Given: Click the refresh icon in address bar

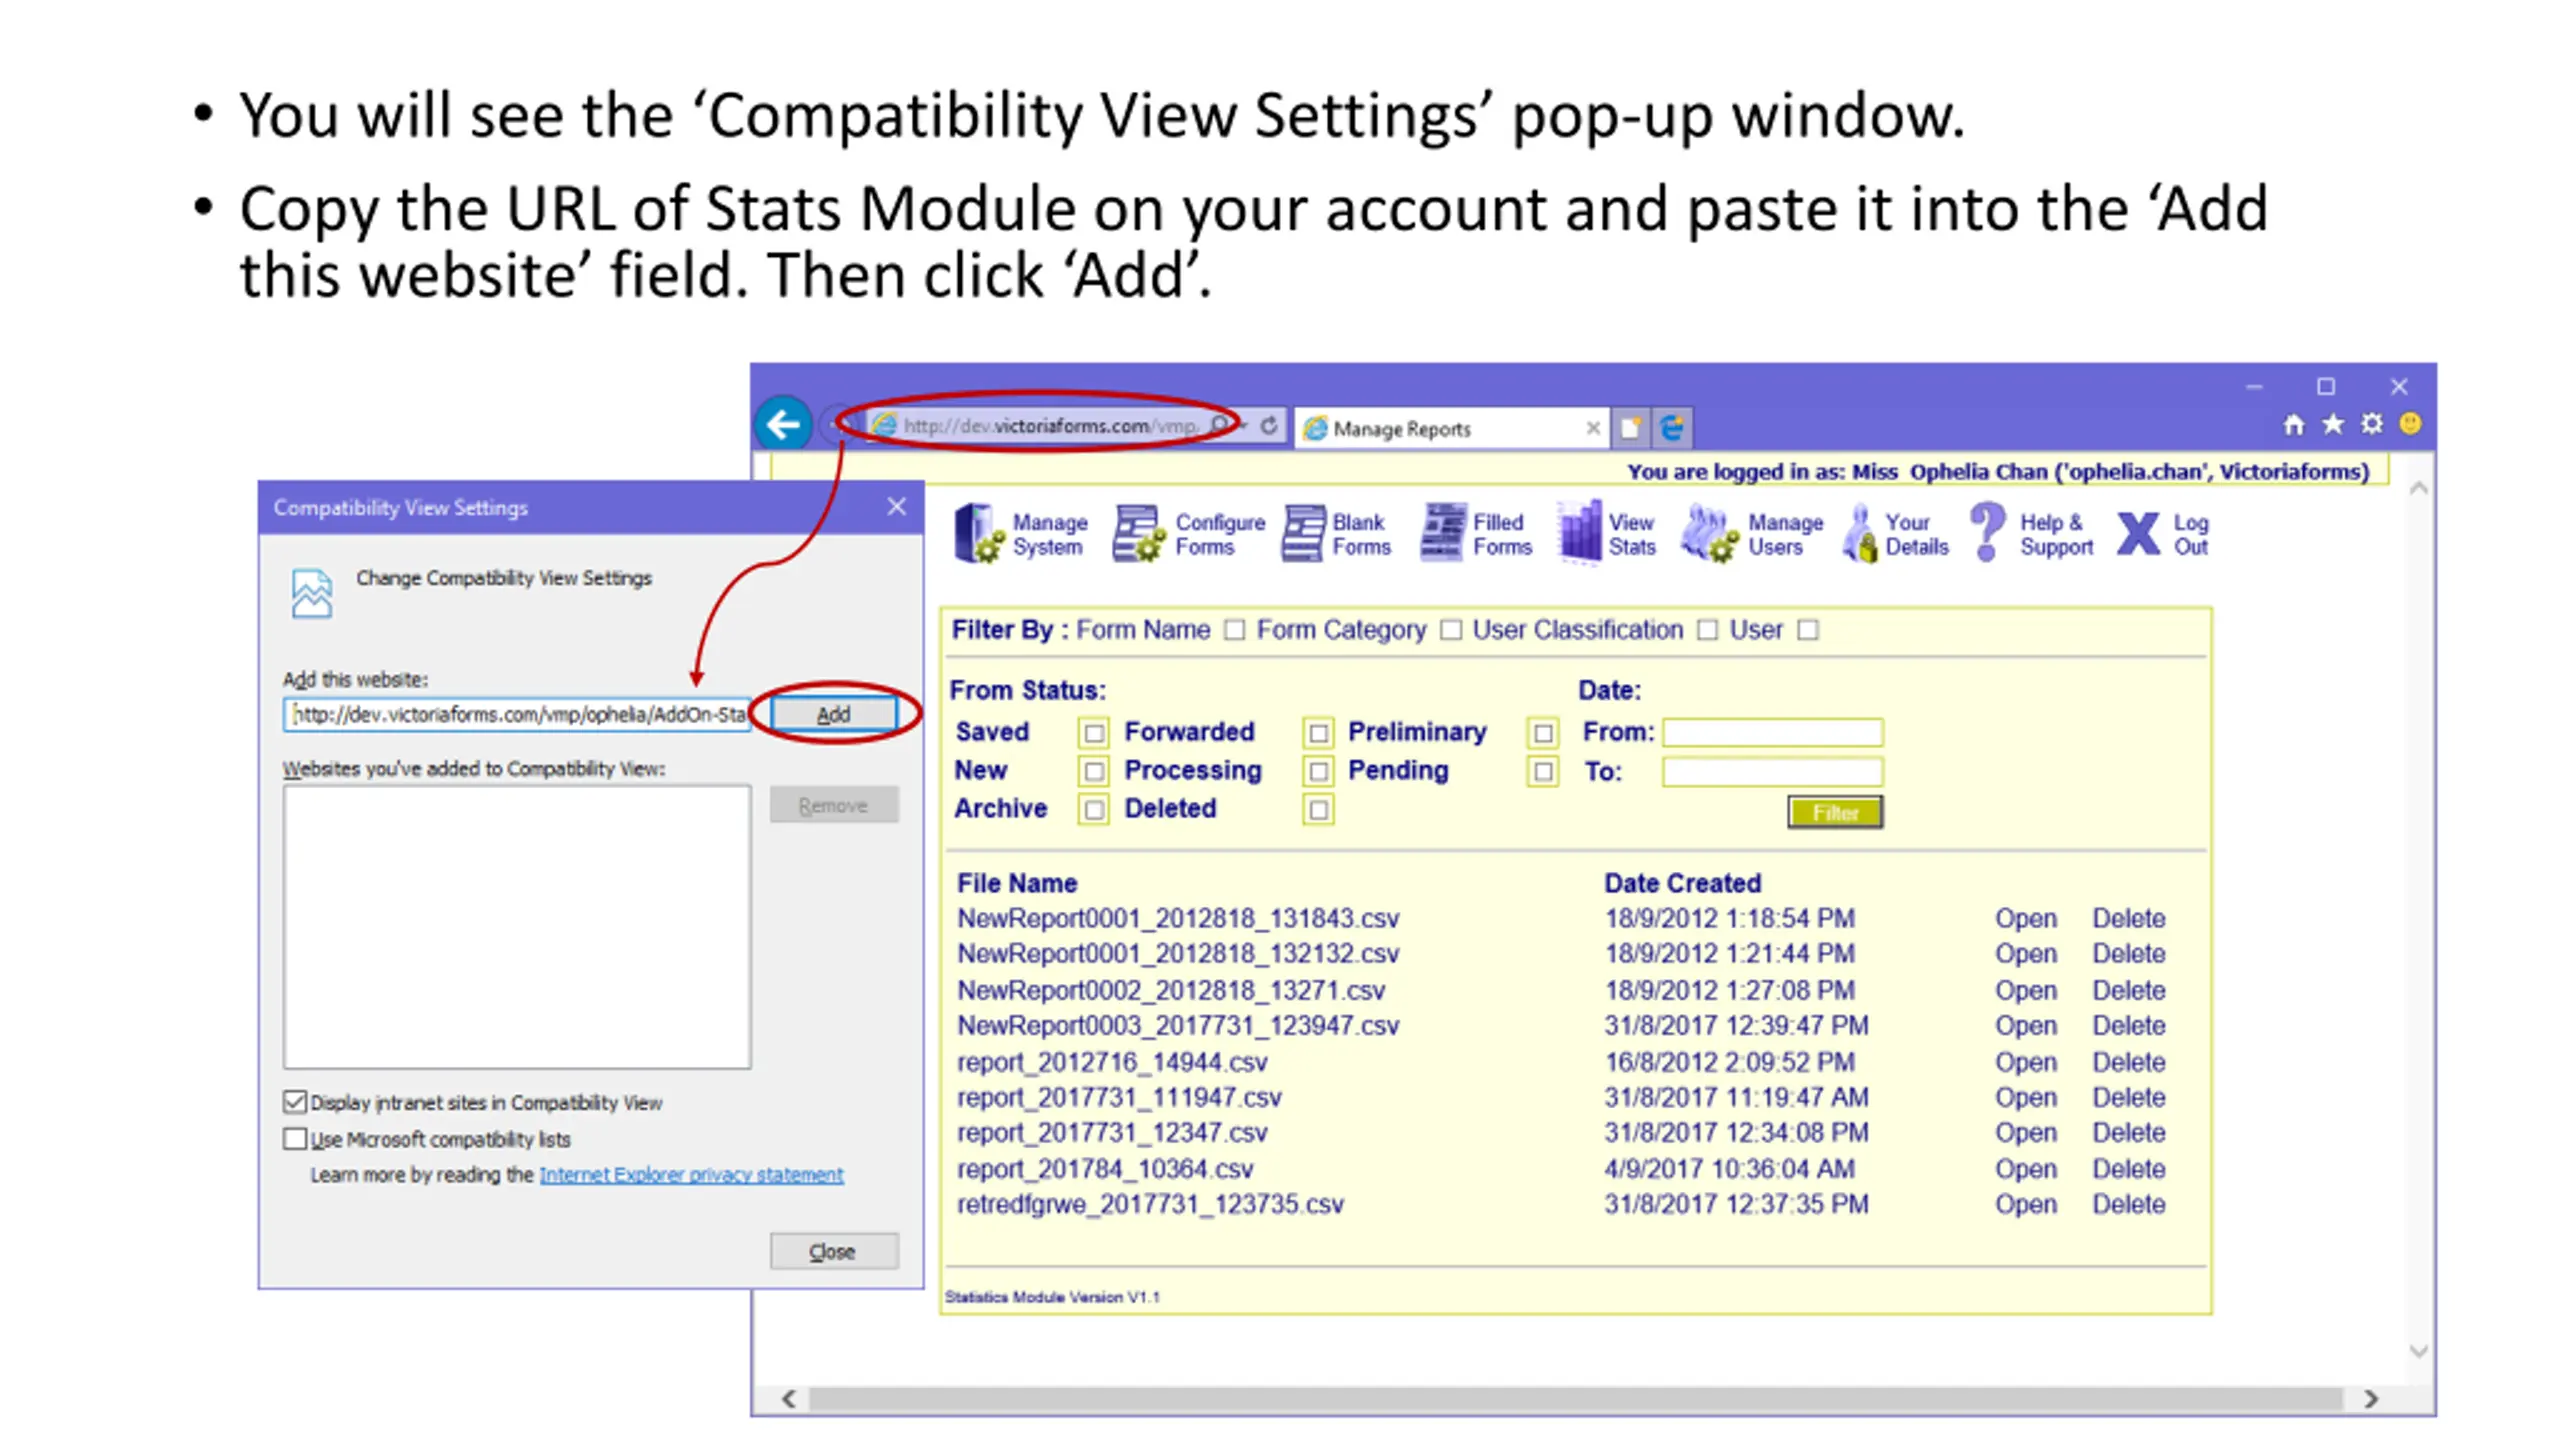Looking at the screenshot, I should [x=1269, y=426].
